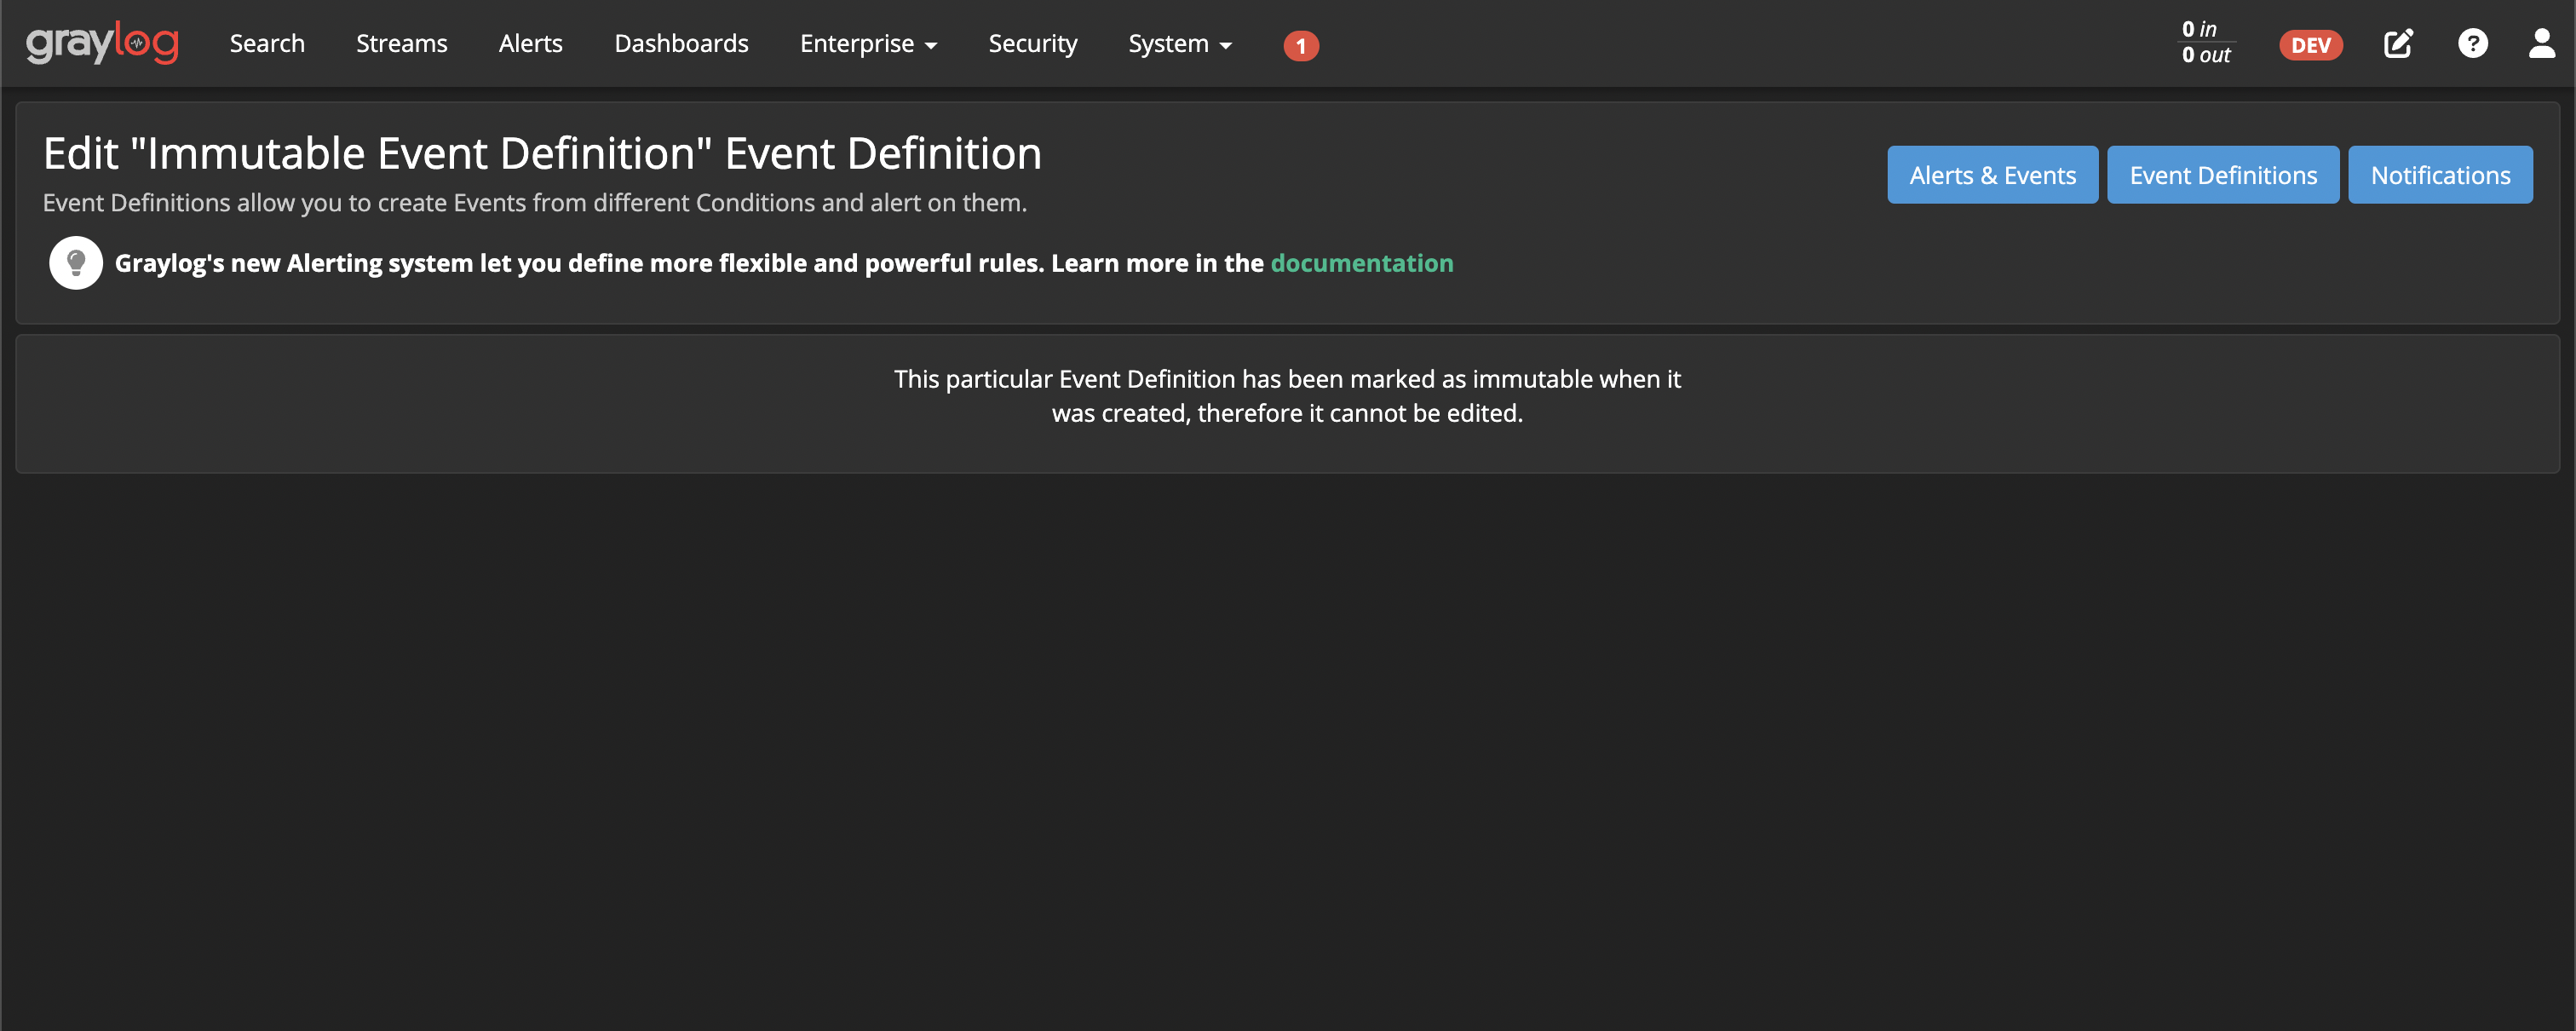The width and height of the screenshot is (2576, 1031).
Task: Click the Search navigation entry
Action: [x=266, y=43]
